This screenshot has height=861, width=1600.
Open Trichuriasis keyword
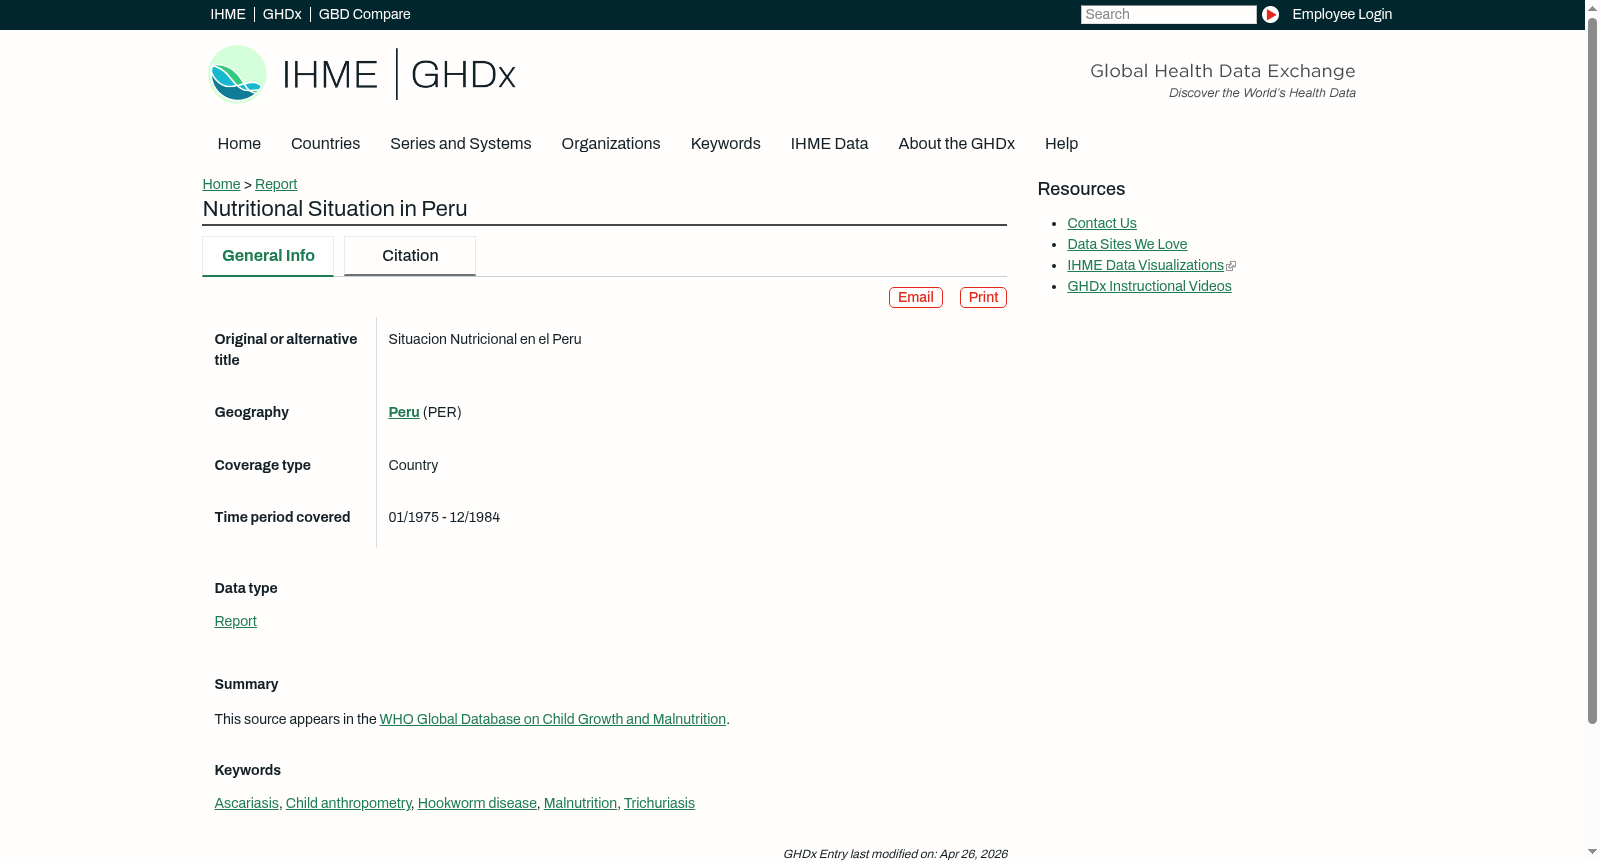pyautogui.click(x=659, y=803)
